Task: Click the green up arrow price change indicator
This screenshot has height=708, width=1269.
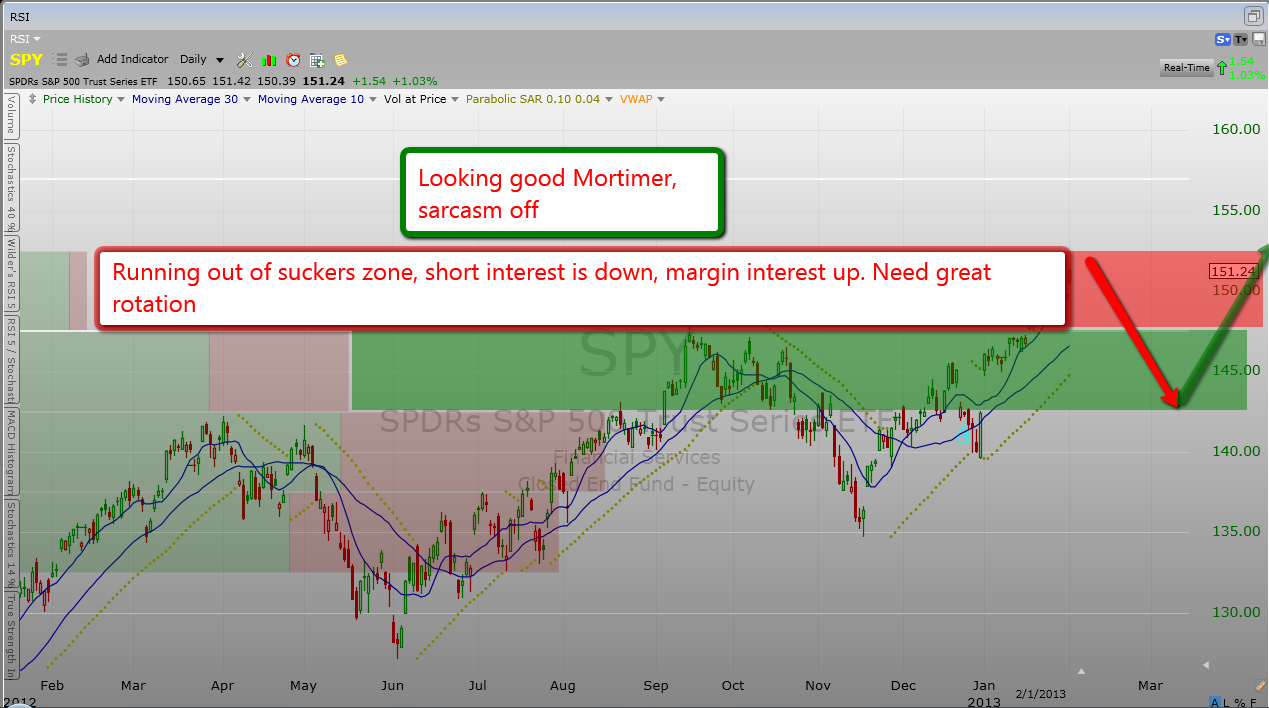Action: (1221, 68)
